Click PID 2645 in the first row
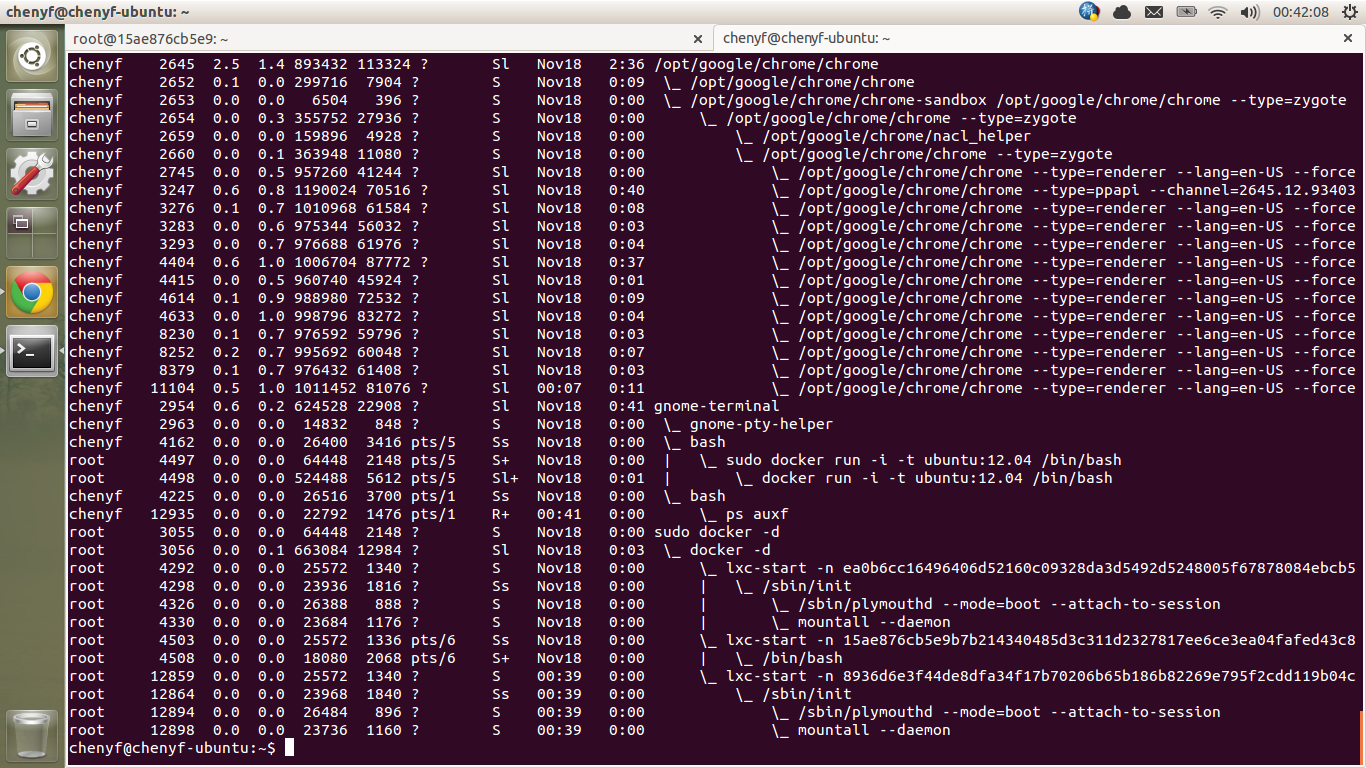 pos(176,64)
